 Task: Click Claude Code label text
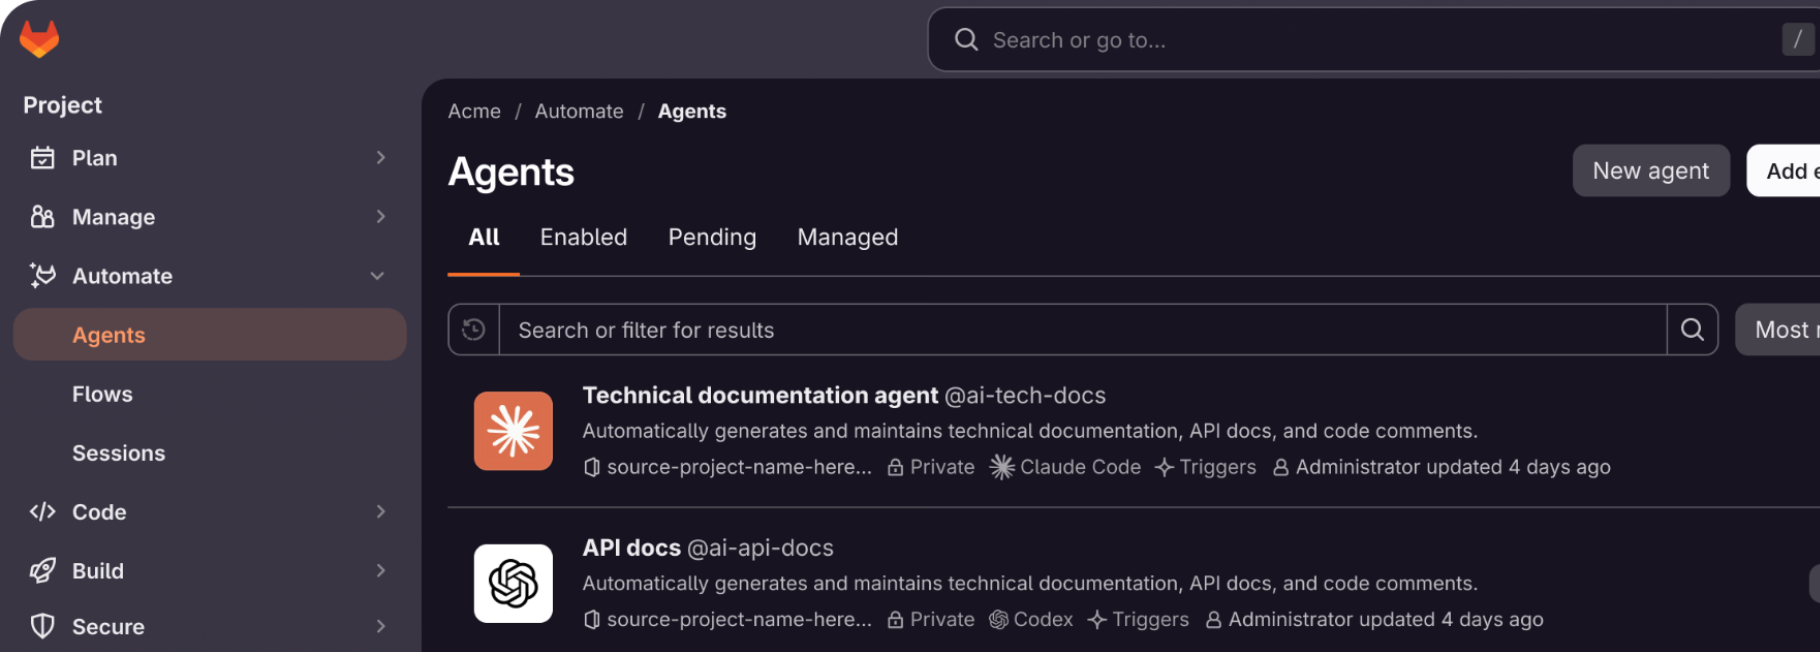point(1080,467)
